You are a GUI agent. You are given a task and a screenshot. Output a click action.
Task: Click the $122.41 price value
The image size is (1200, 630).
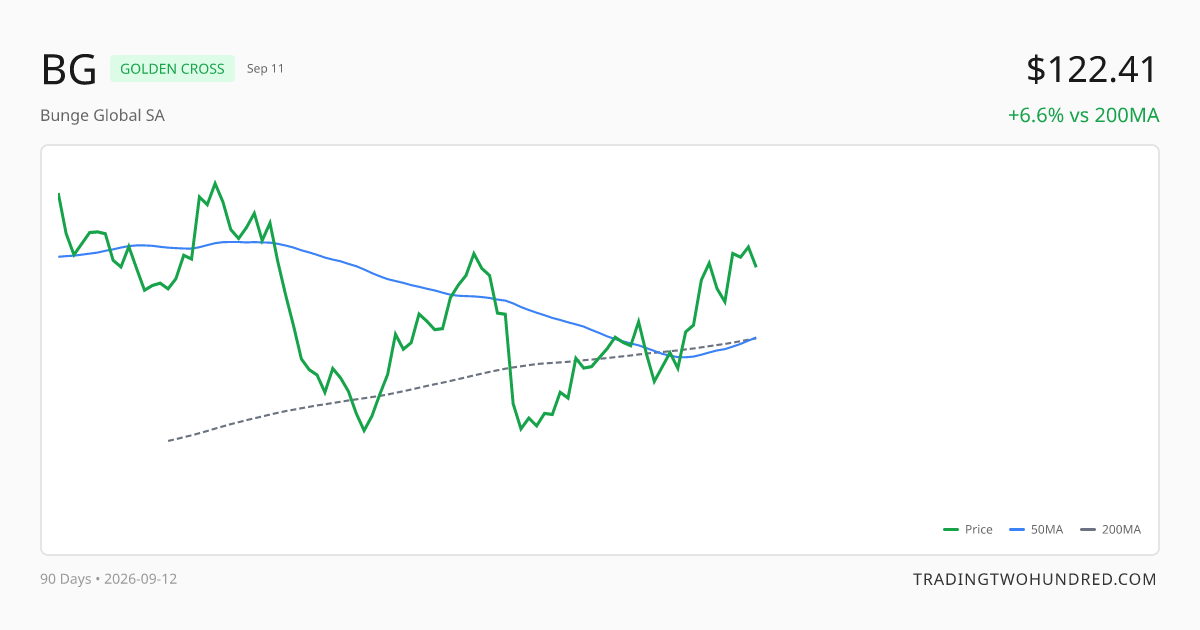[1092, 69]
